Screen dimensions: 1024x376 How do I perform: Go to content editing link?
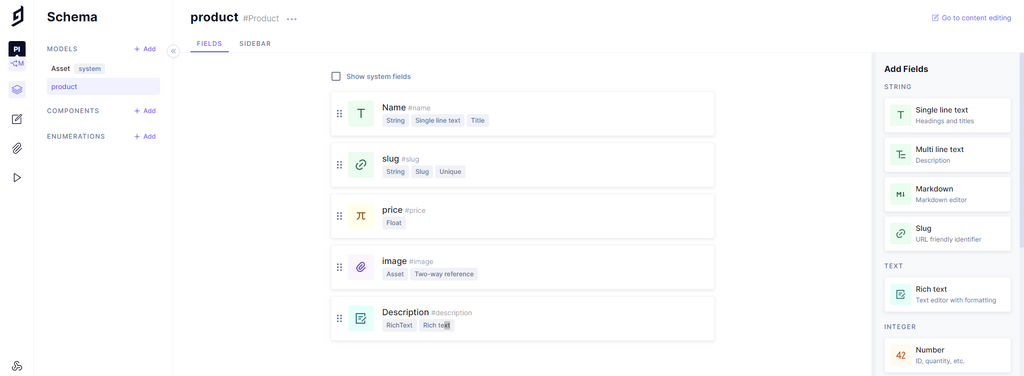971,18
